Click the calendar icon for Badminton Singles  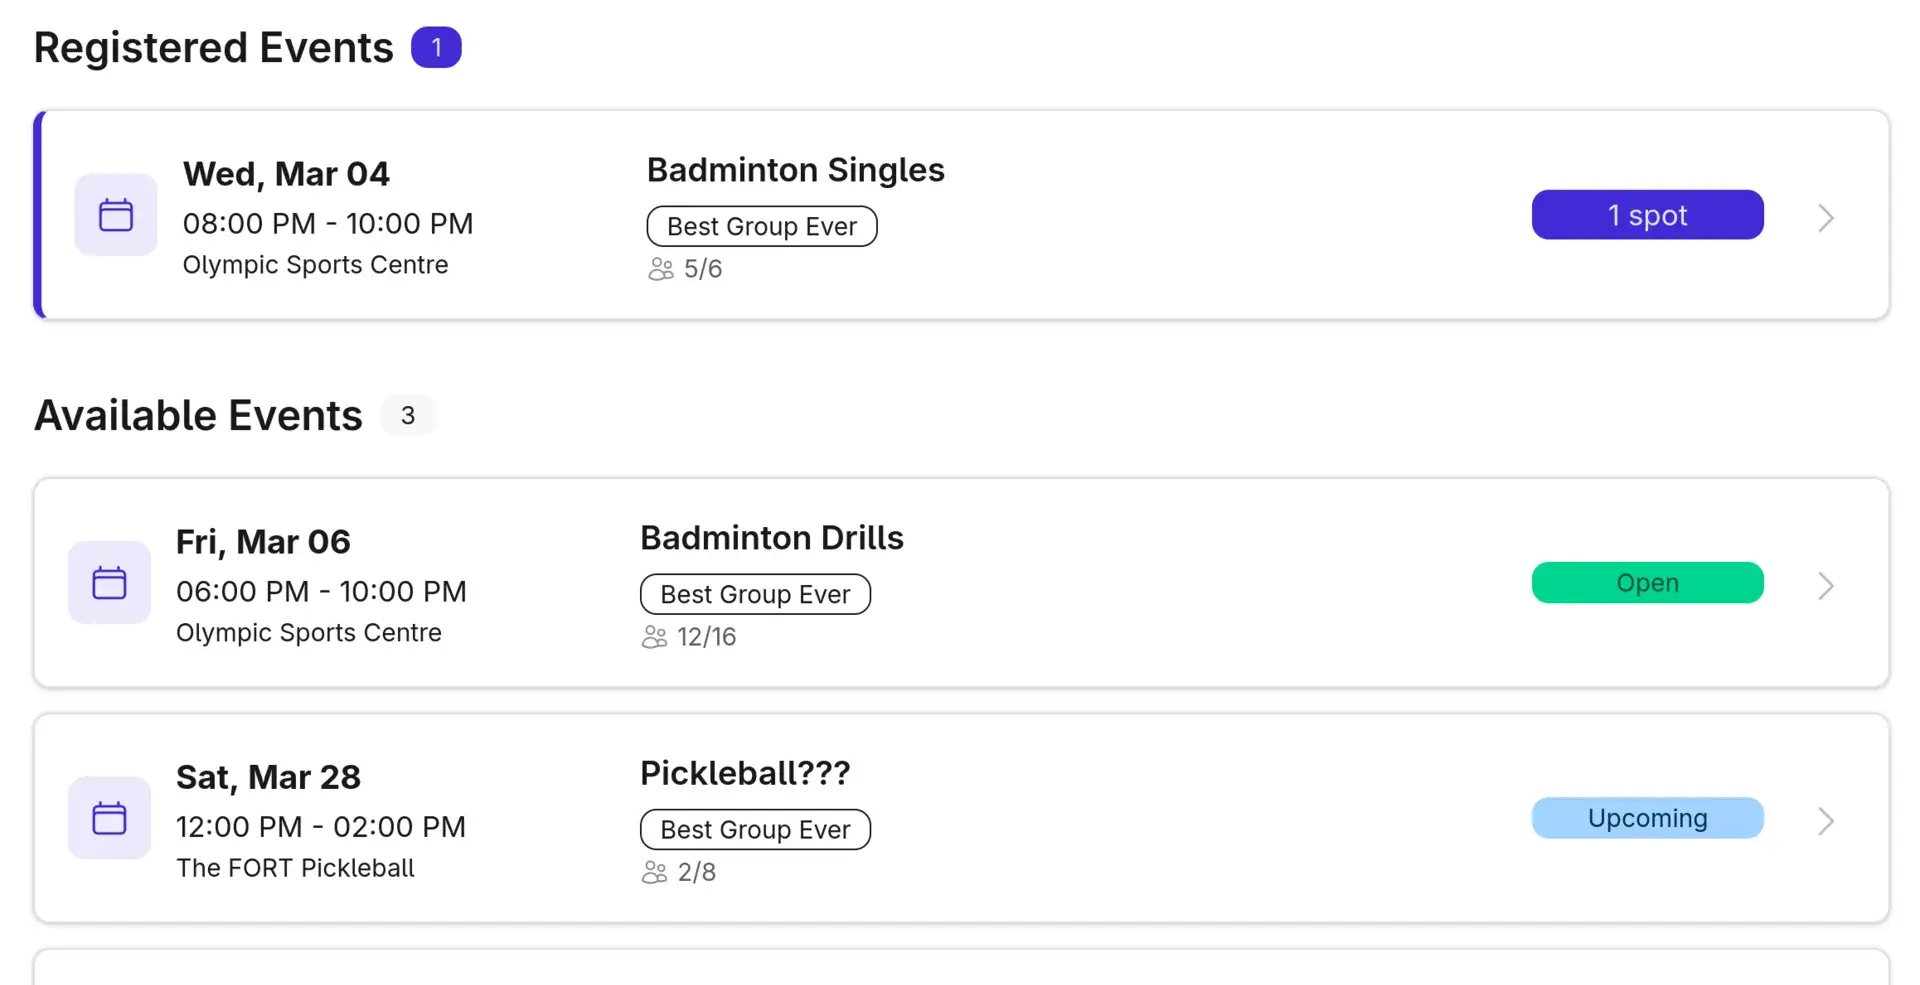point(115,214)
